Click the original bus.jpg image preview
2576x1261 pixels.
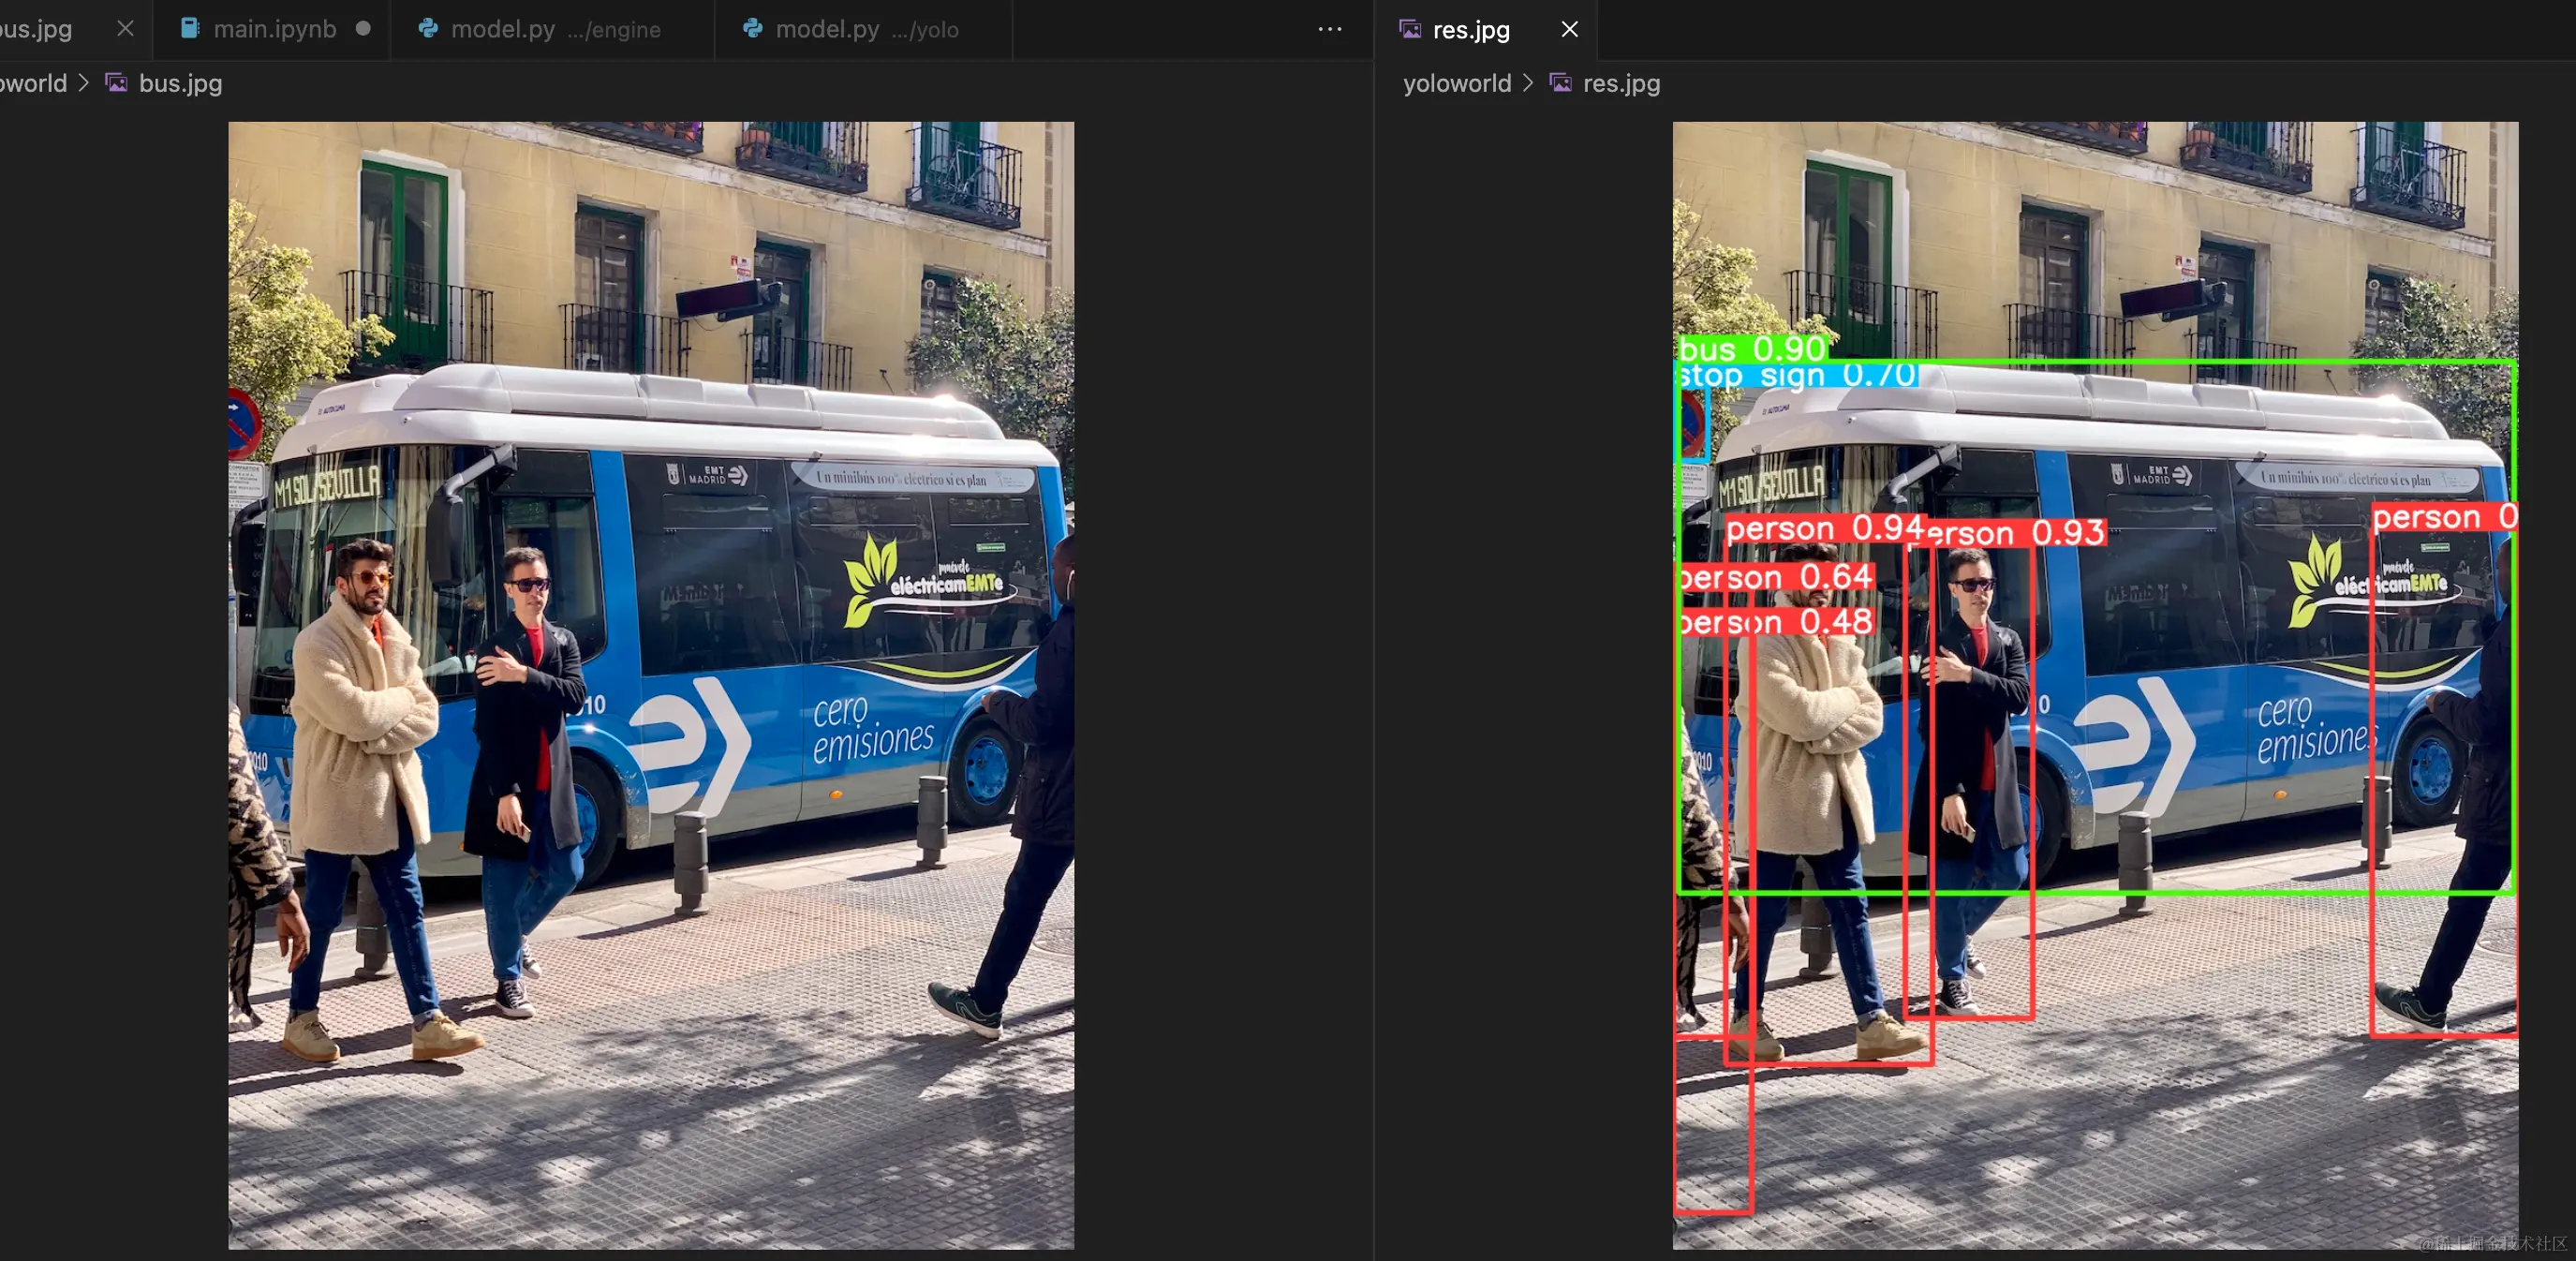[x=651, y=685]
